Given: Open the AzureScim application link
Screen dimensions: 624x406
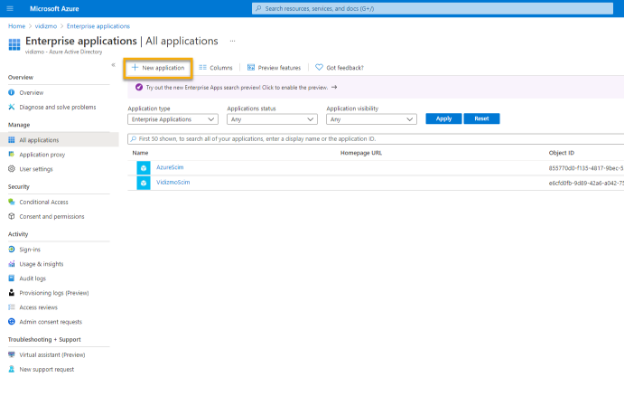Looking at the screenshot, I should click(170, 167).
